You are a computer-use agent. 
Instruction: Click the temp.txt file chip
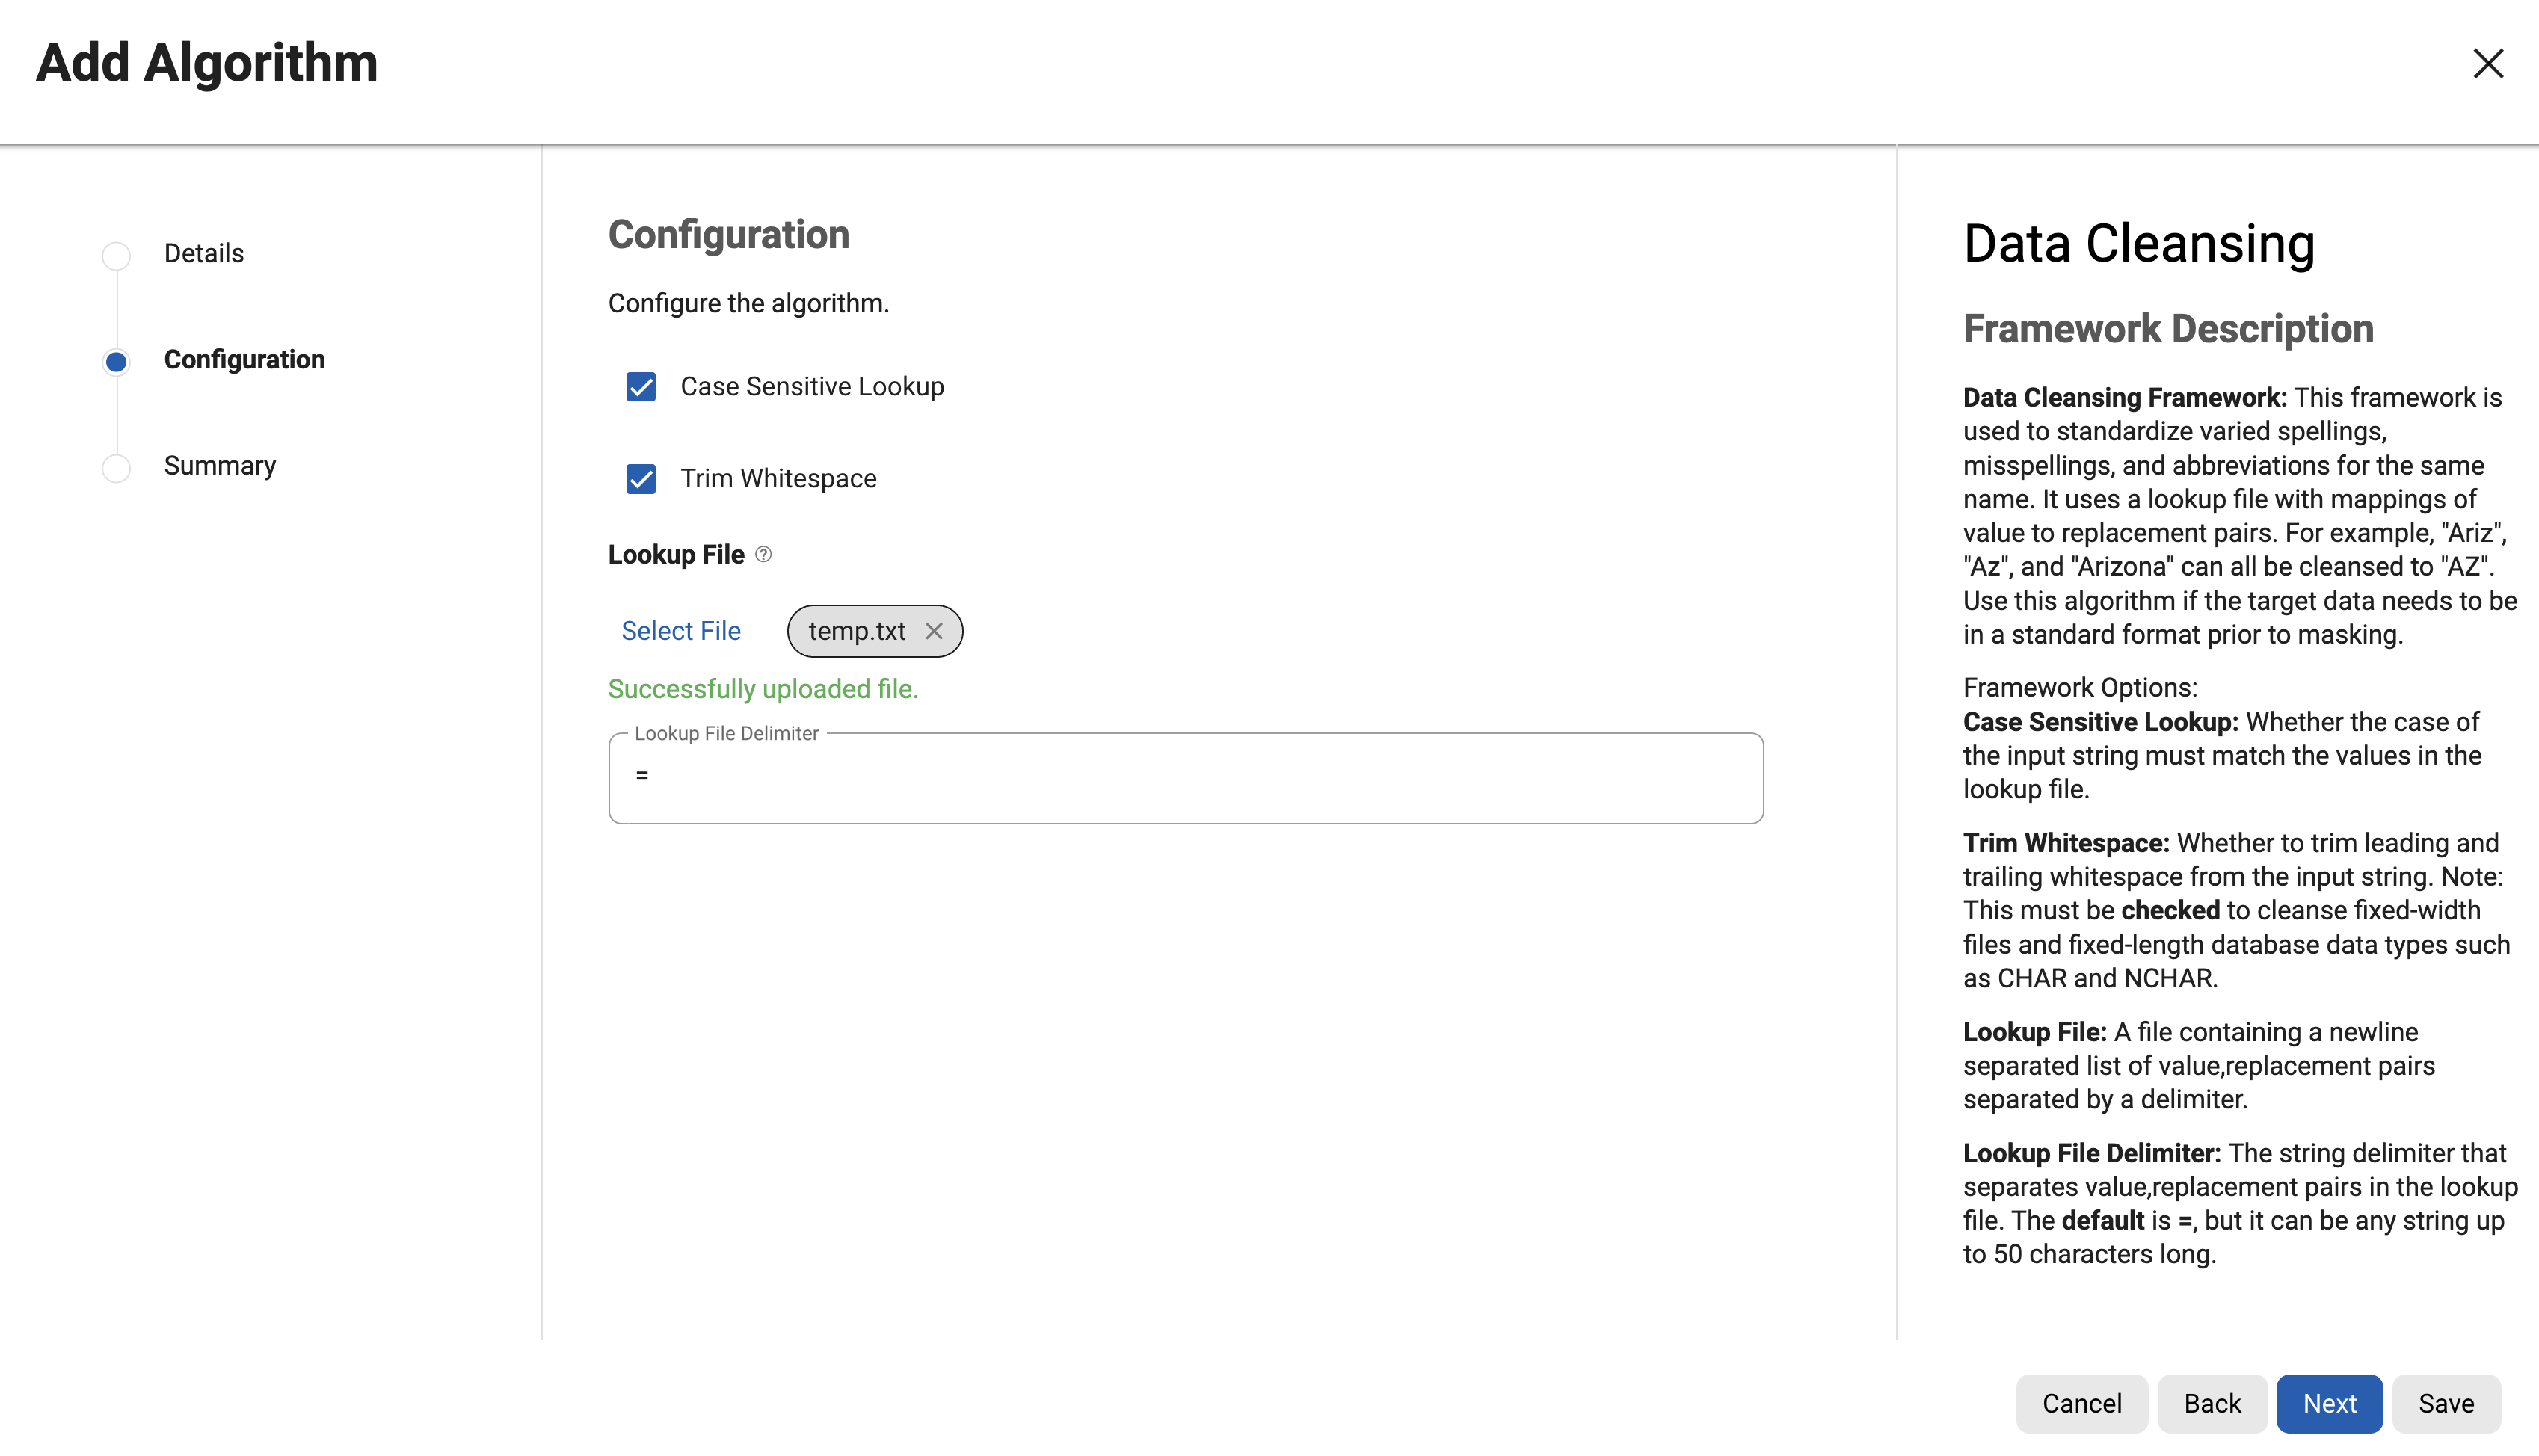click(x=857, y=631)
